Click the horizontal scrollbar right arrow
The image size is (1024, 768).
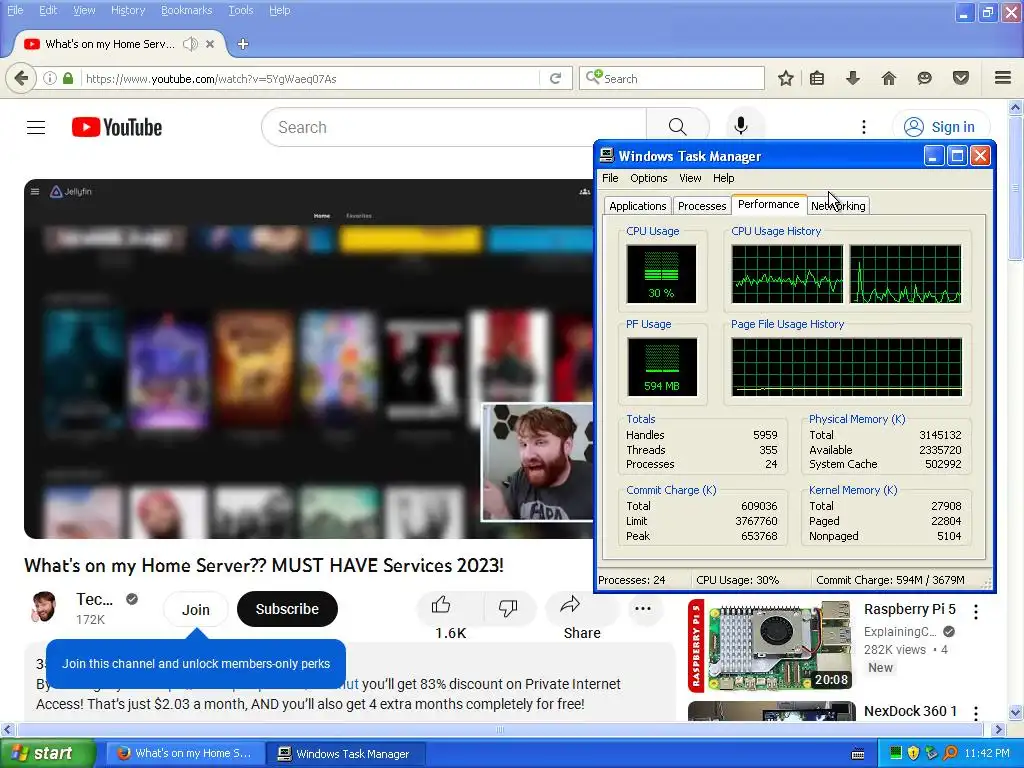pyautogui.click(x=998, y=729)
